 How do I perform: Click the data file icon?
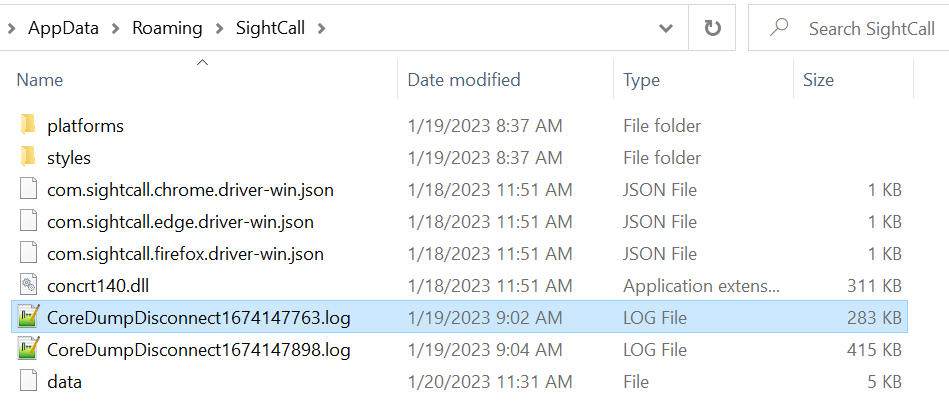point(28,381)
